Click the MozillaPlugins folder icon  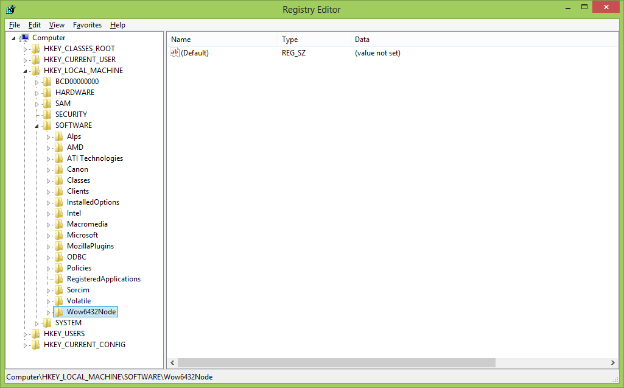[59, 246]
